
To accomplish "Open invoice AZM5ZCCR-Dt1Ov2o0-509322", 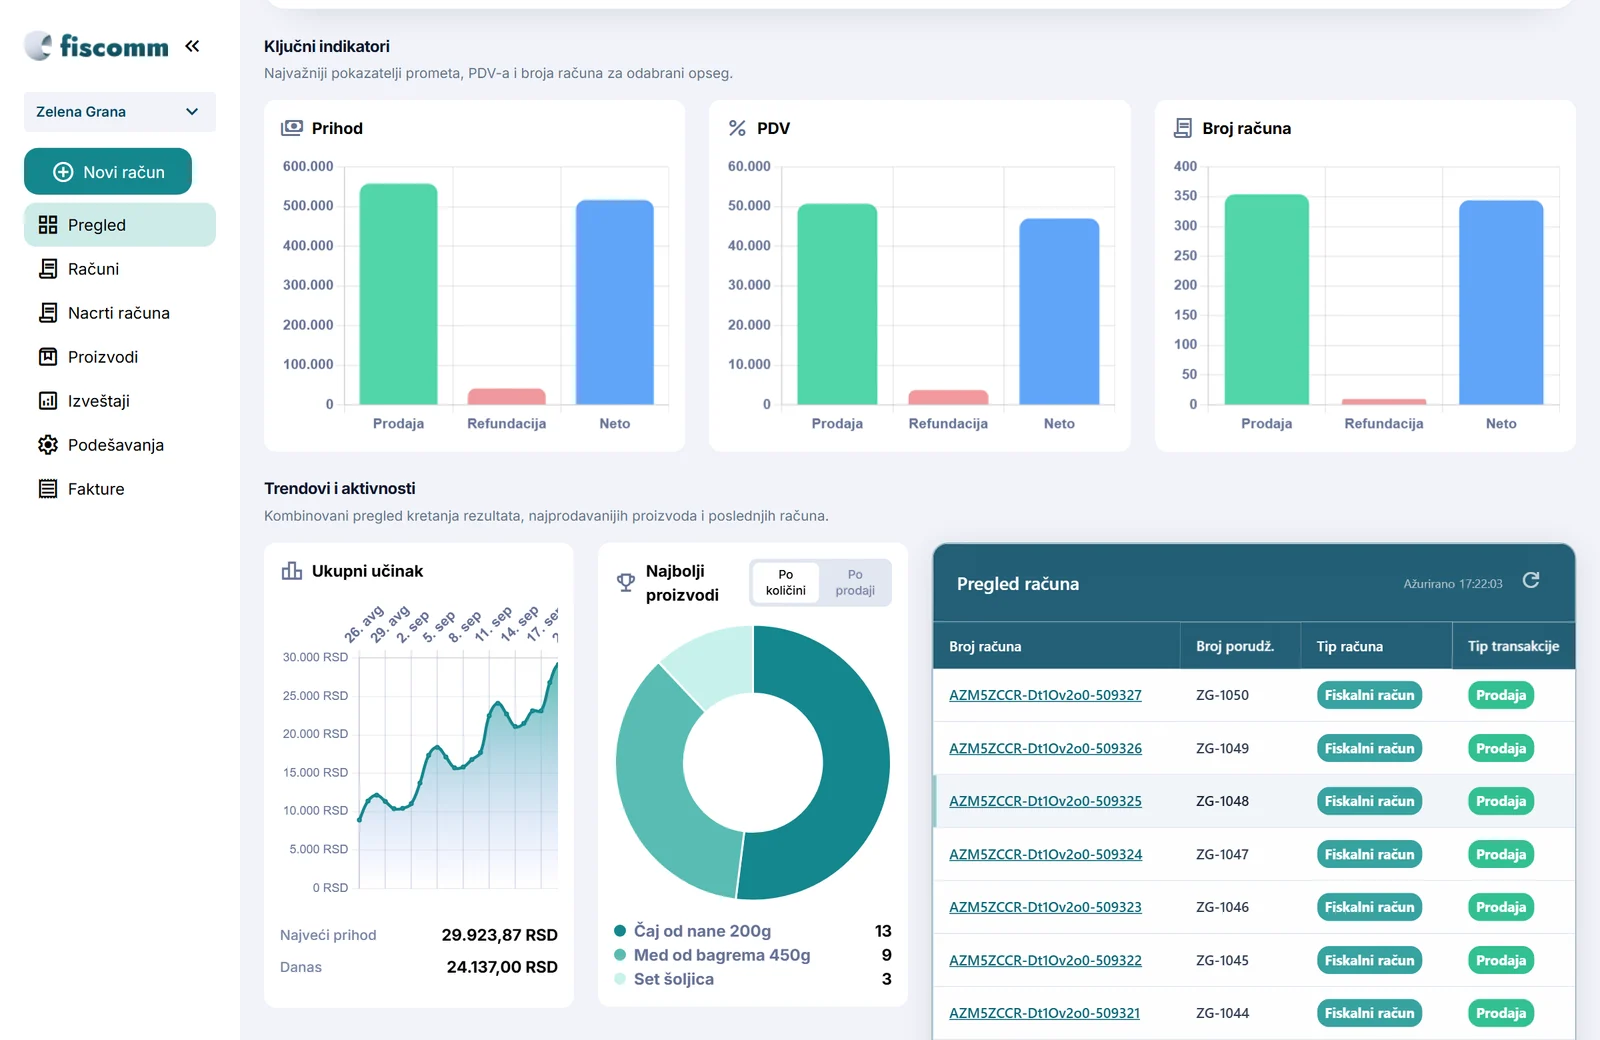I will [1045, 960].
